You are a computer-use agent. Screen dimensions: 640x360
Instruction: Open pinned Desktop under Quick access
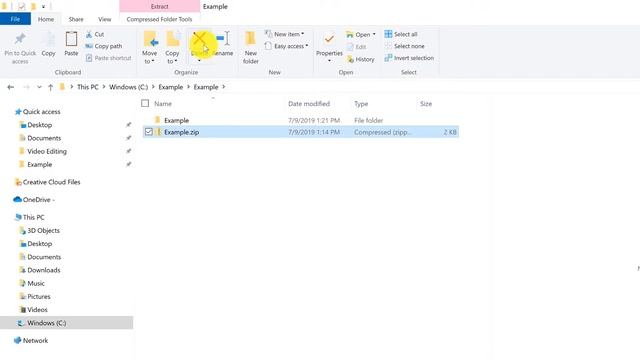point(40,125)
